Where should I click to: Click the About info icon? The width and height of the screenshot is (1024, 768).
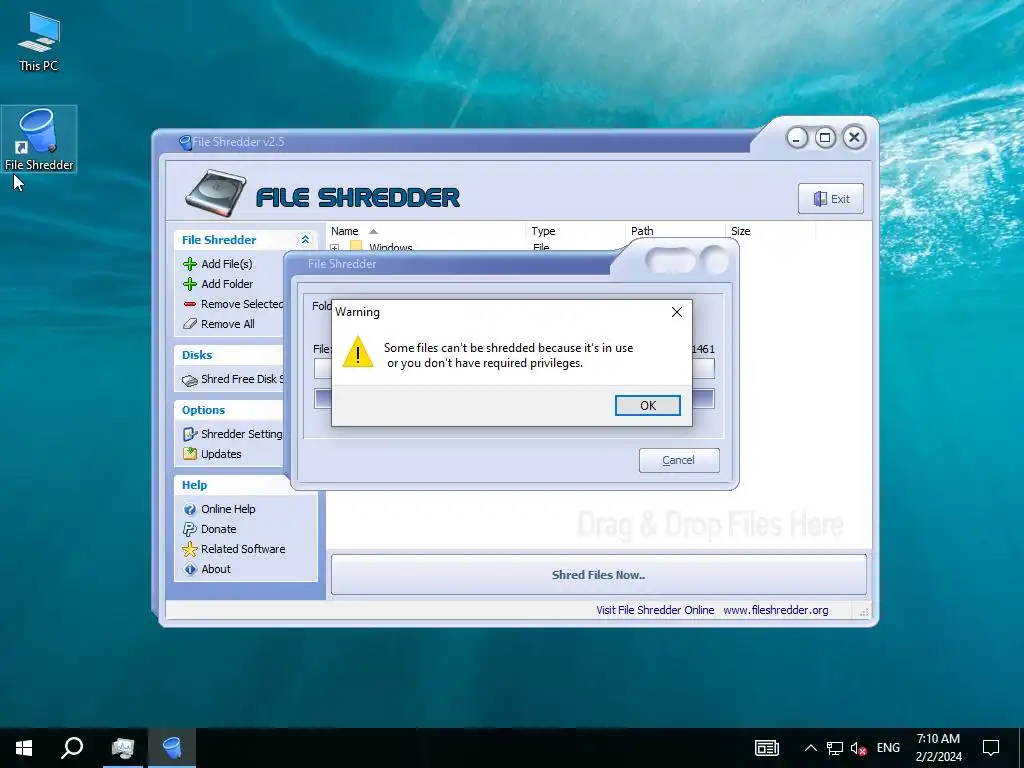[190, 569]
